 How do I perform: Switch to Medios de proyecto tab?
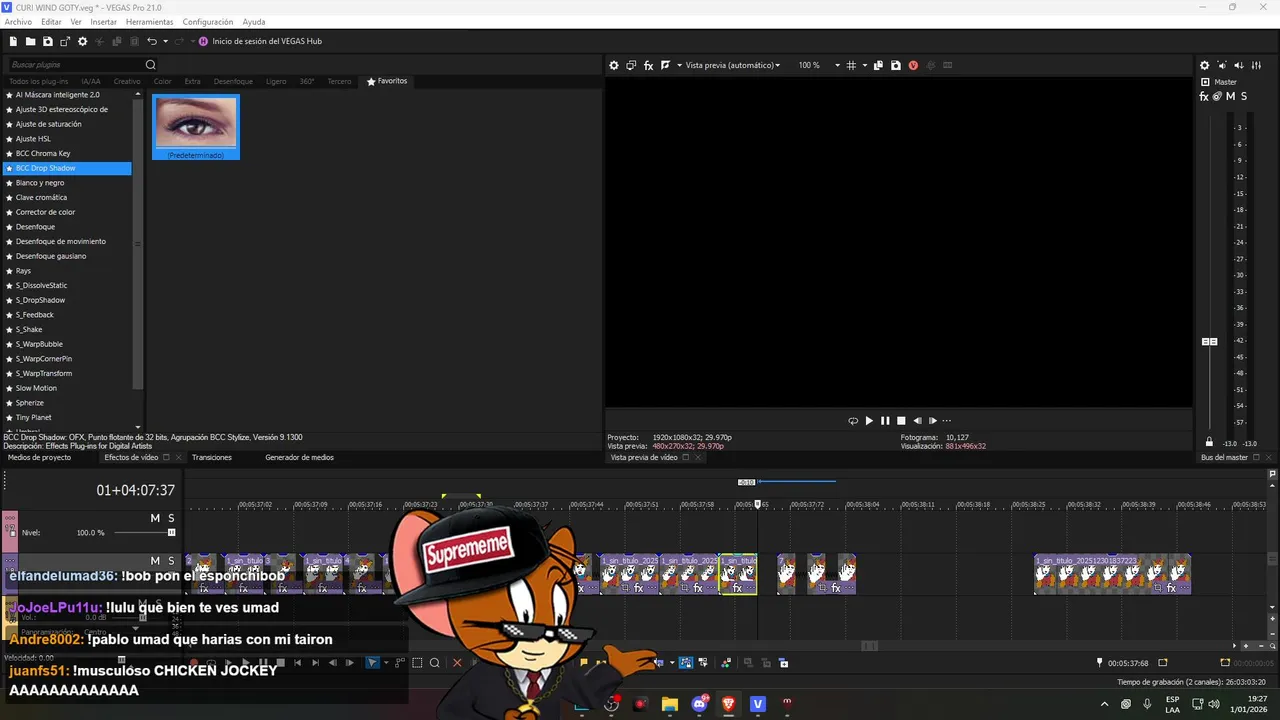click(39, 458)
